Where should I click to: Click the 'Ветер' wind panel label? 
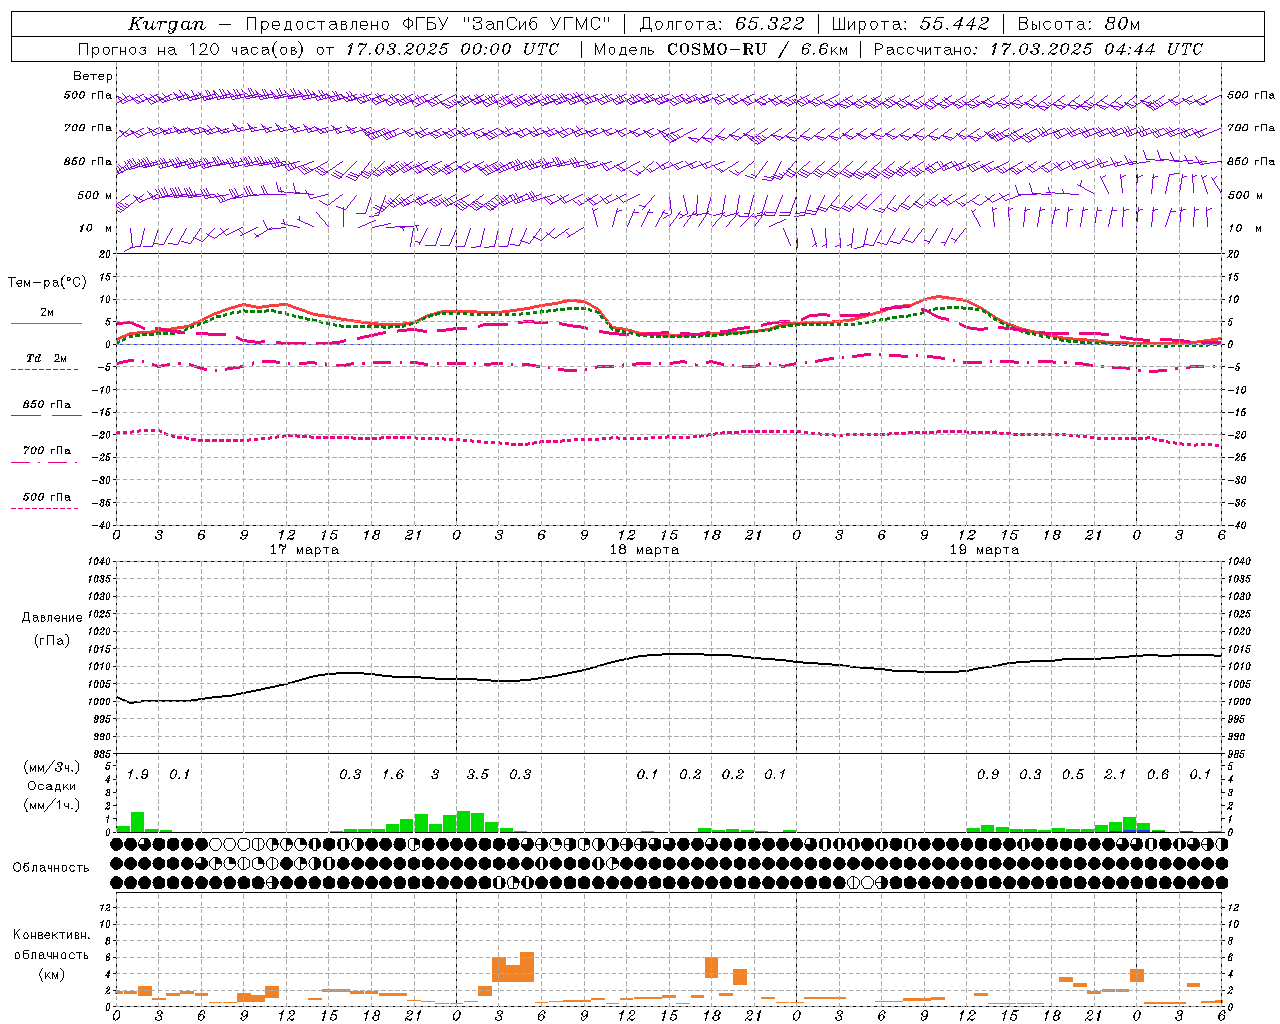point(93,76)
